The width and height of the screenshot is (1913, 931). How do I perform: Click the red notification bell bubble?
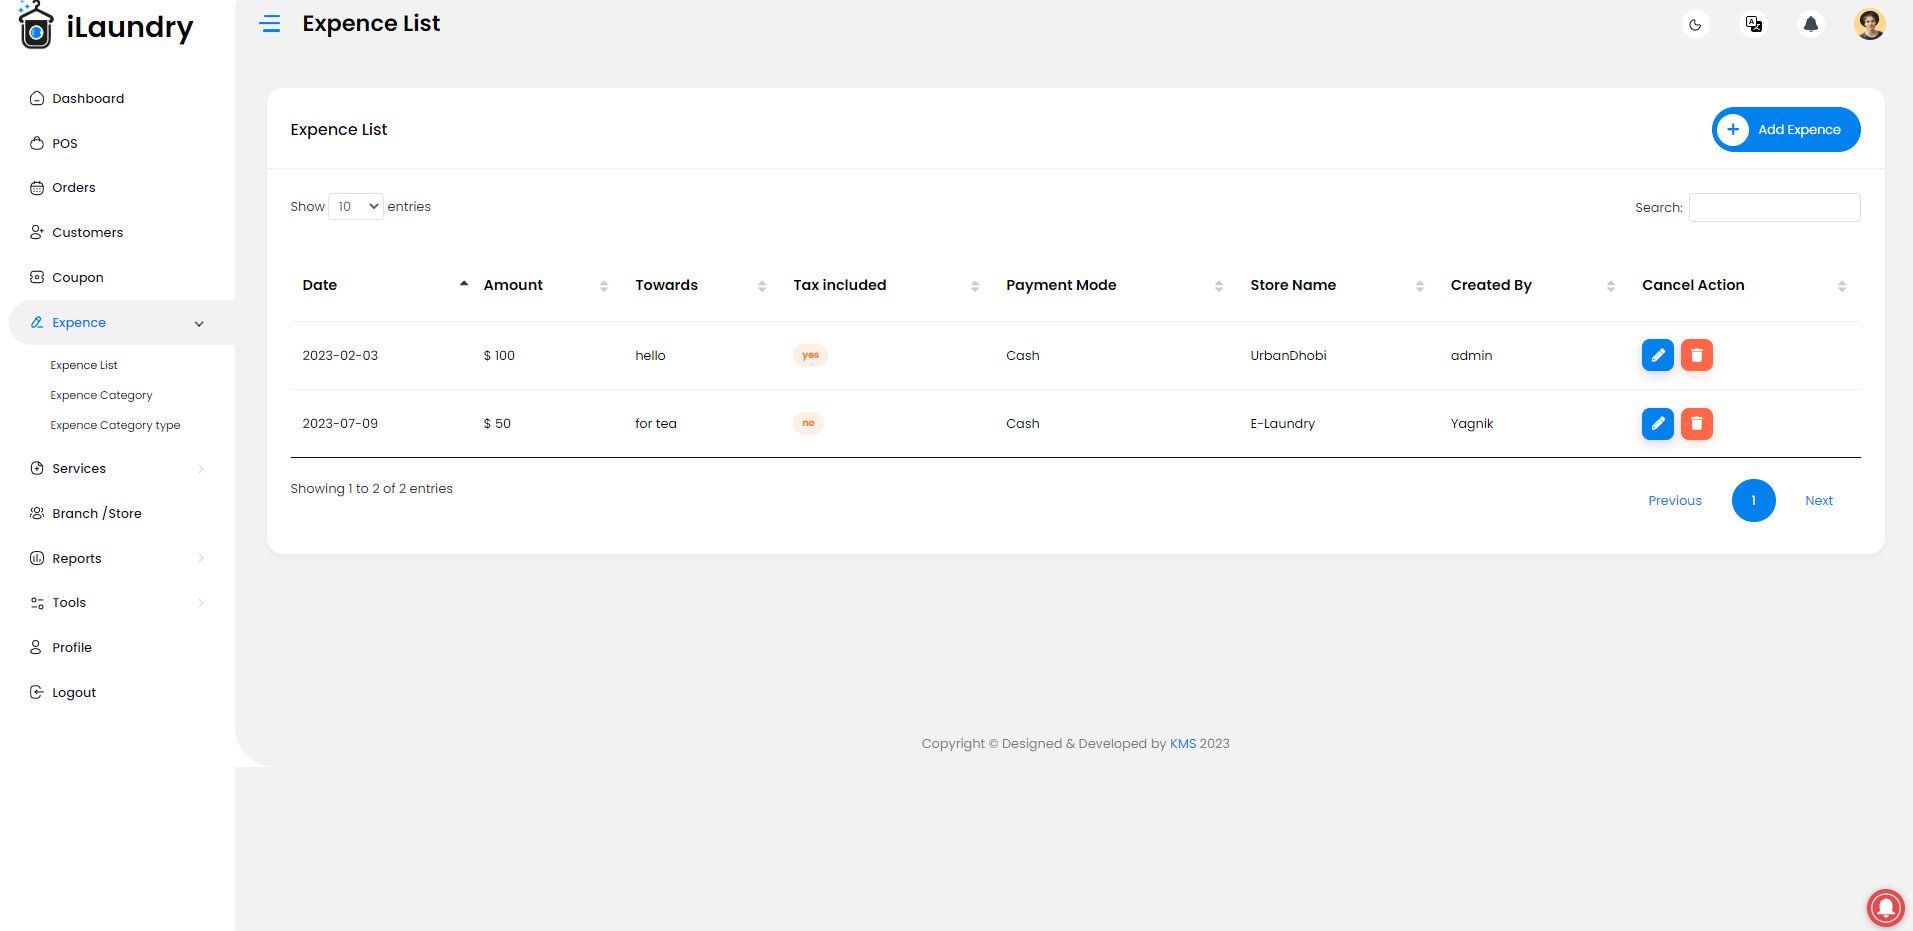pyautogui.click(x=1886, y=907)
